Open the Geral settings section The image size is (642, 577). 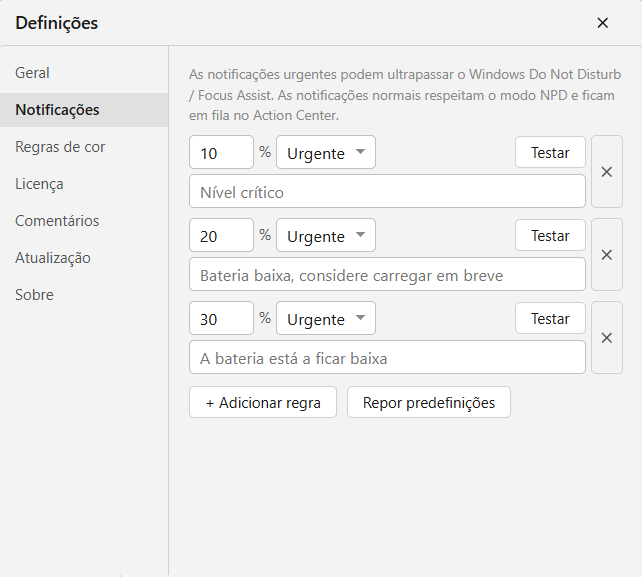[x=84, y=73]
